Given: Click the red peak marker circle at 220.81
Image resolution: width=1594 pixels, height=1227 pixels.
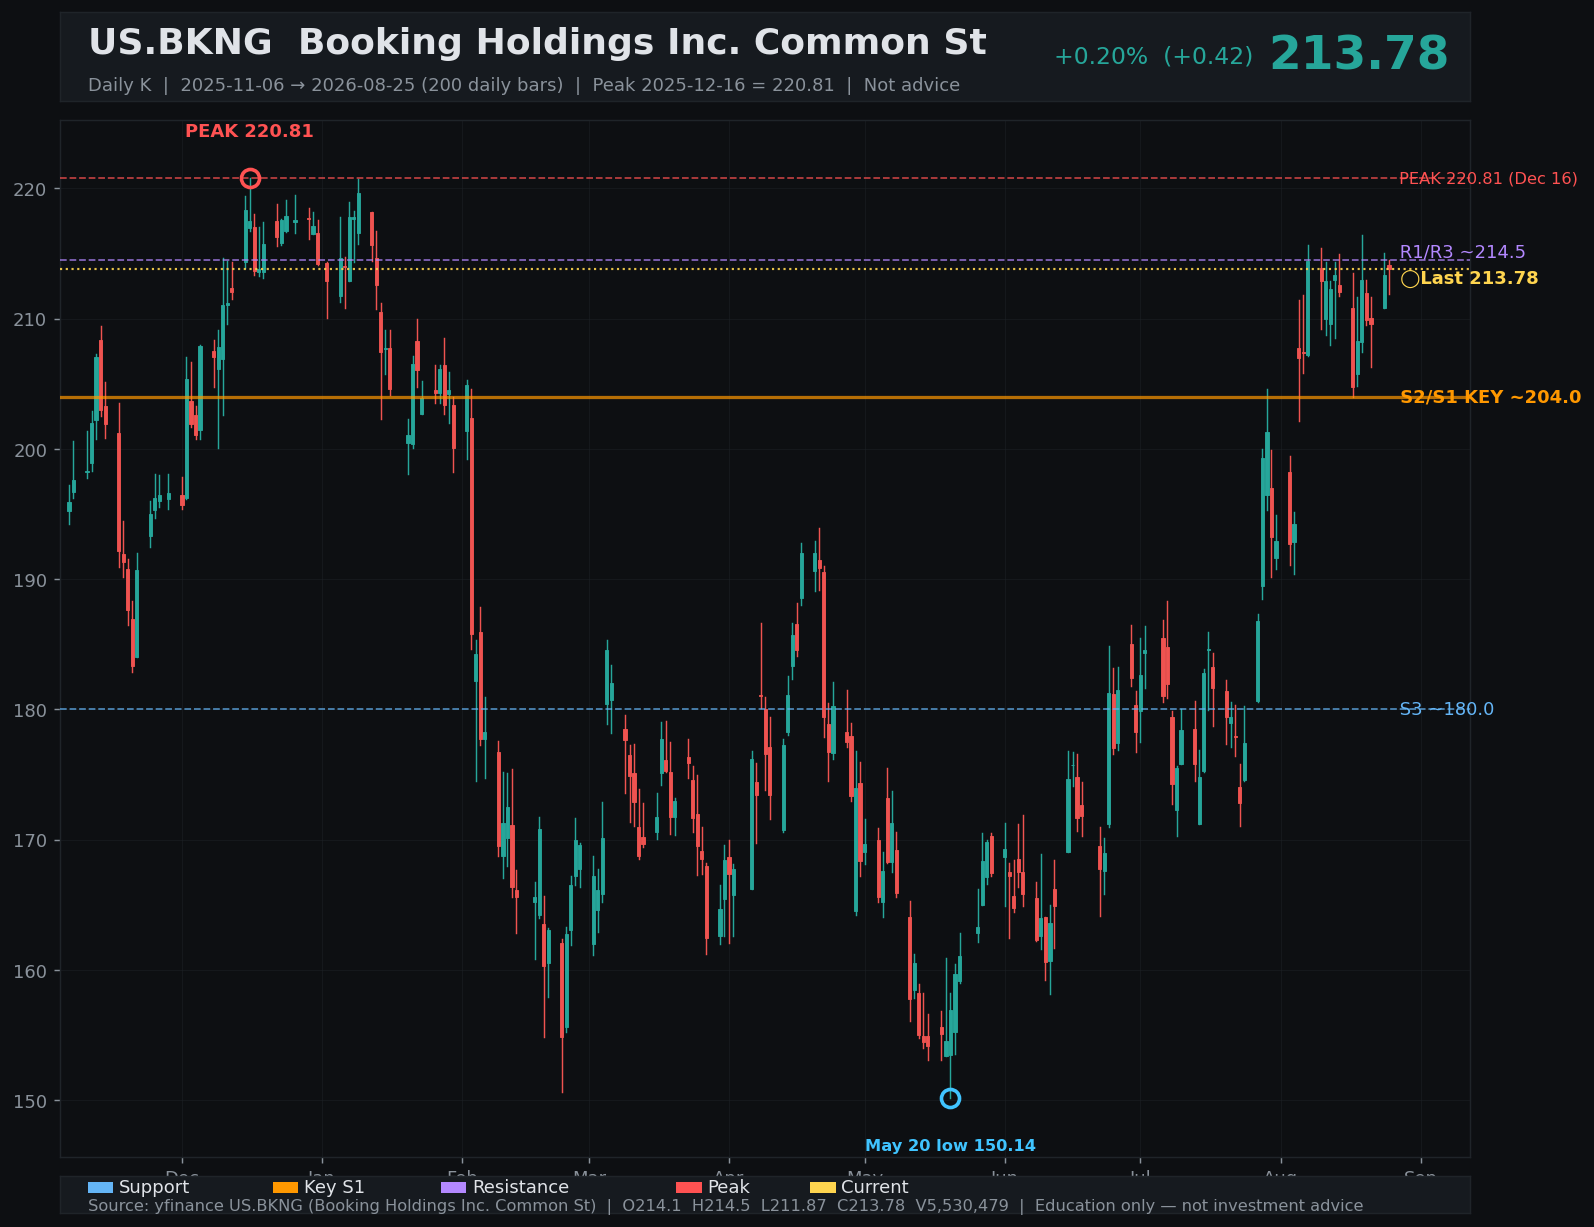Looking at the screenshot, I should point(250,178).
